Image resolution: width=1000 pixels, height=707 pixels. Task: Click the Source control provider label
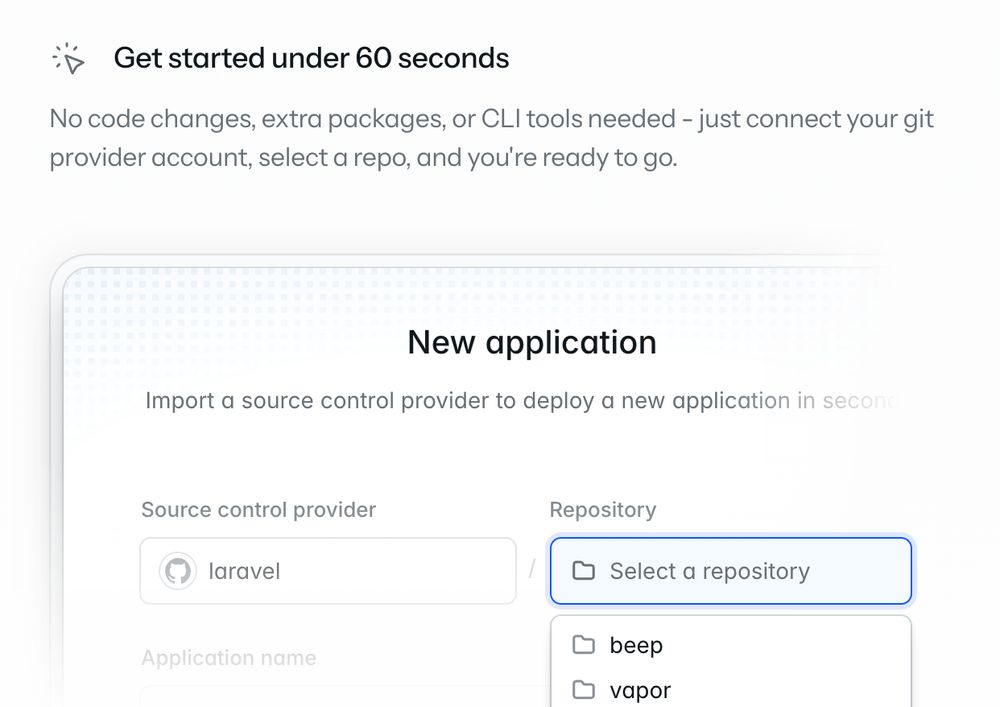point(258,510)
